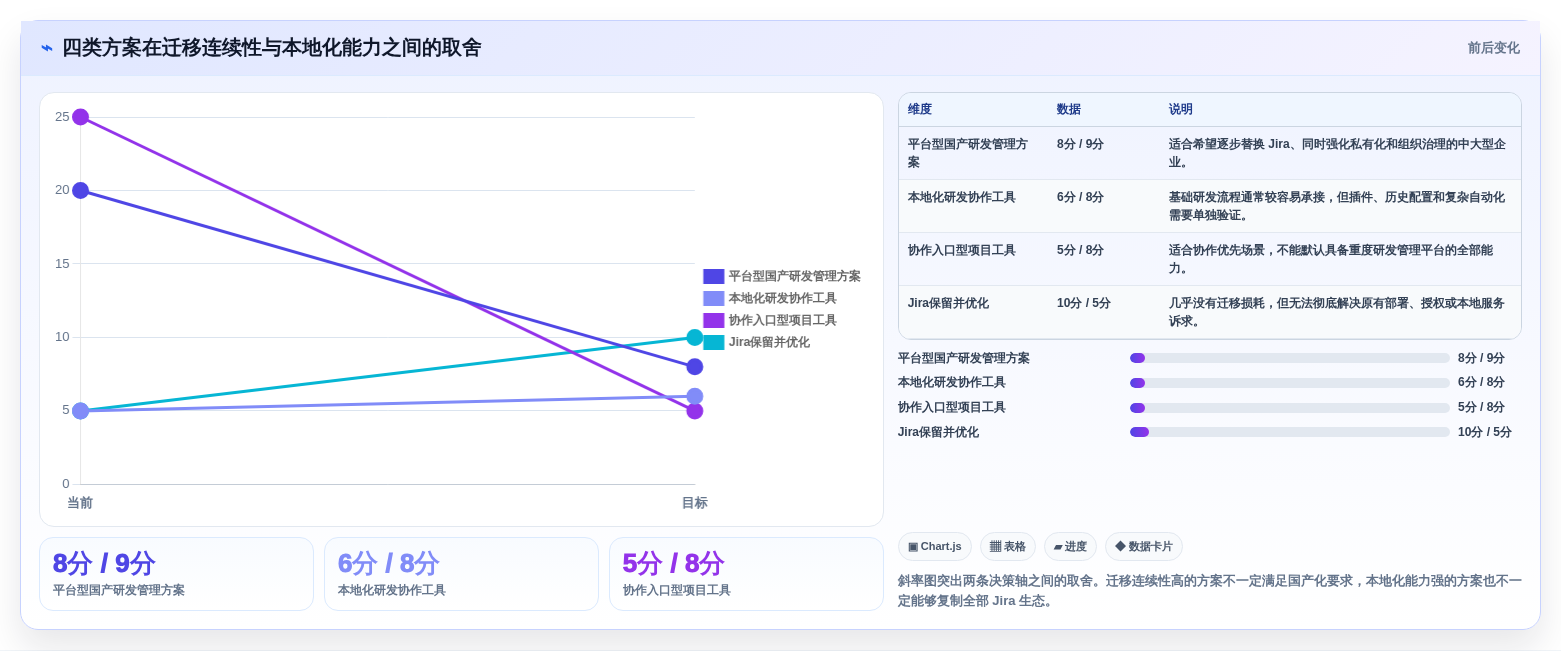Click legend label Jira保留并优化
This screenshot has height=651, width=1561.
click(x=769, y=343)
